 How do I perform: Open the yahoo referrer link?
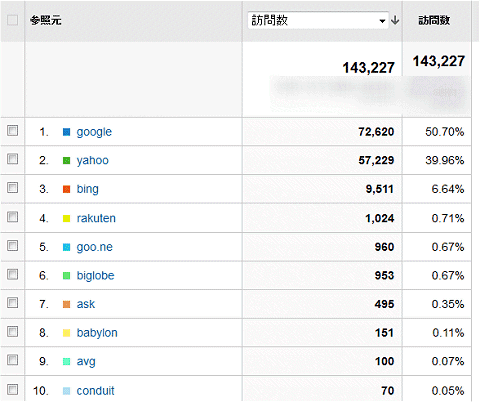pos(92,160)
